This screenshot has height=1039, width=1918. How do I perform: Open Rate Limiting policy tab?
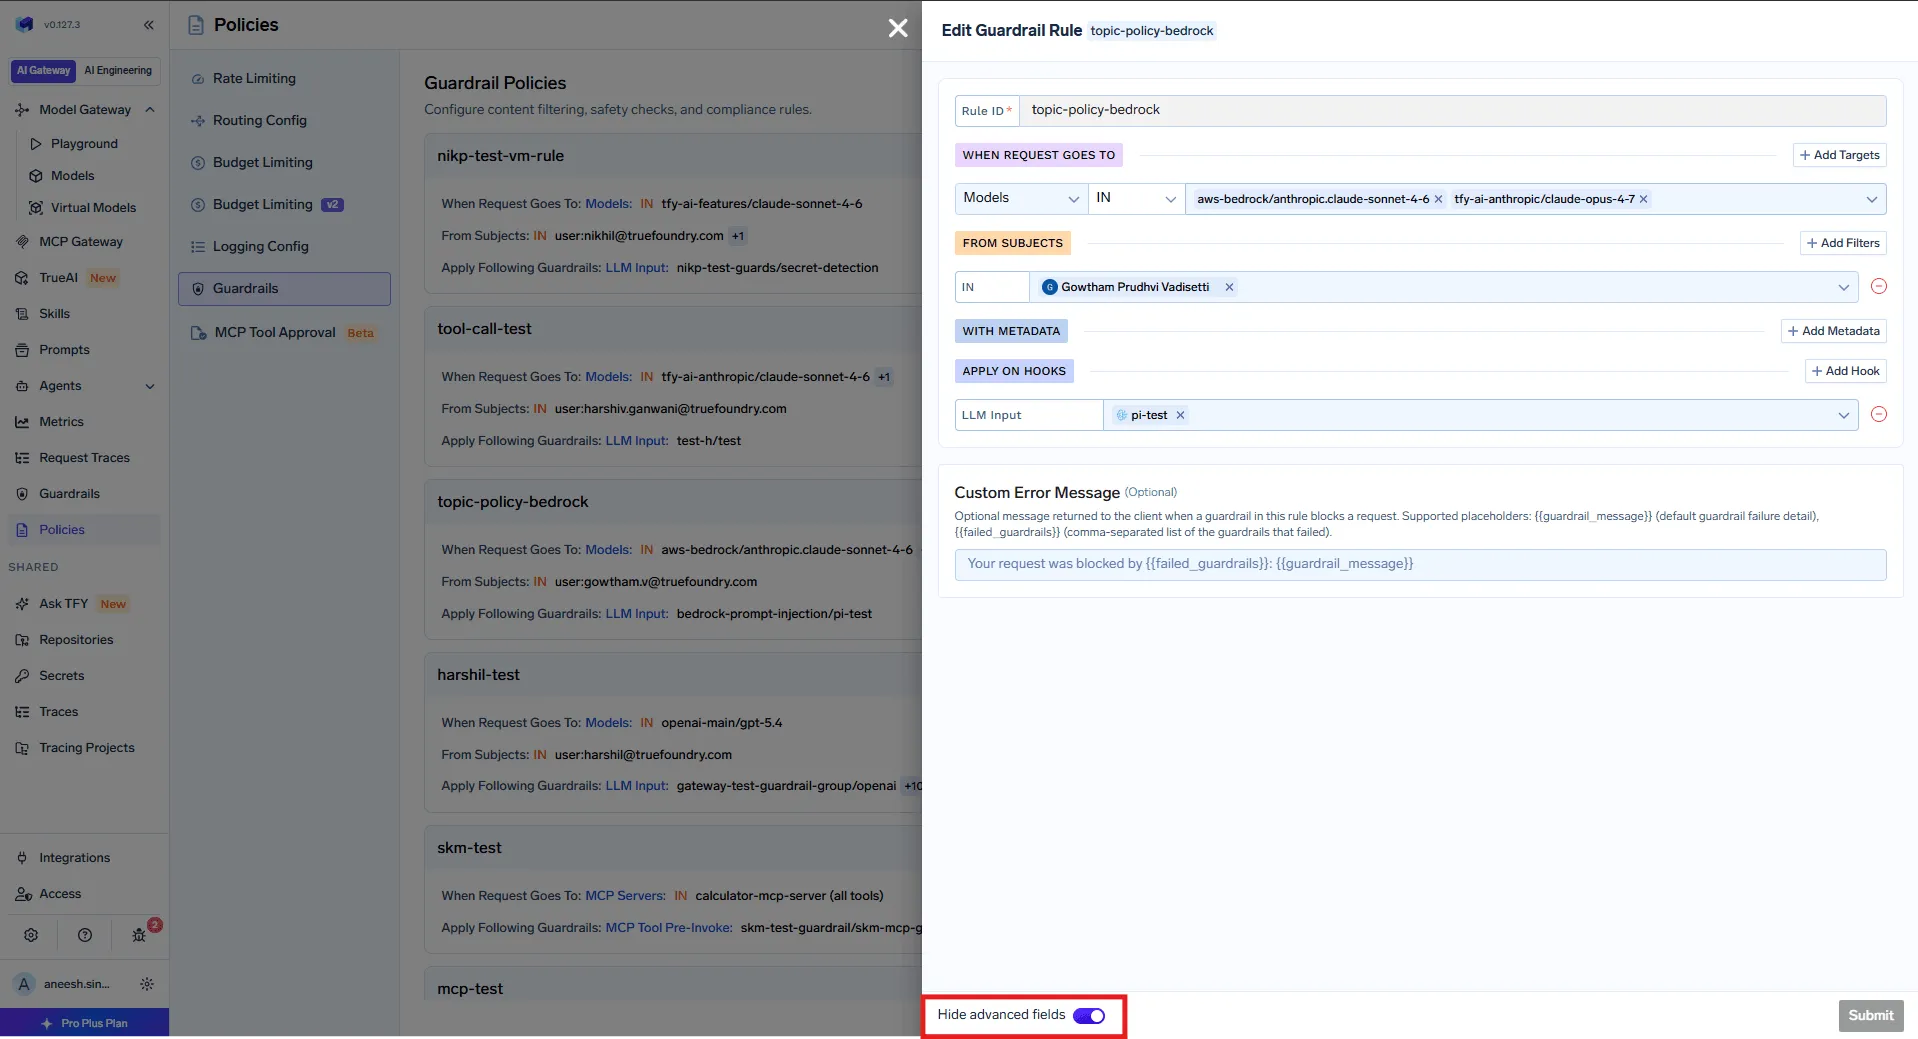pos(284,79)
